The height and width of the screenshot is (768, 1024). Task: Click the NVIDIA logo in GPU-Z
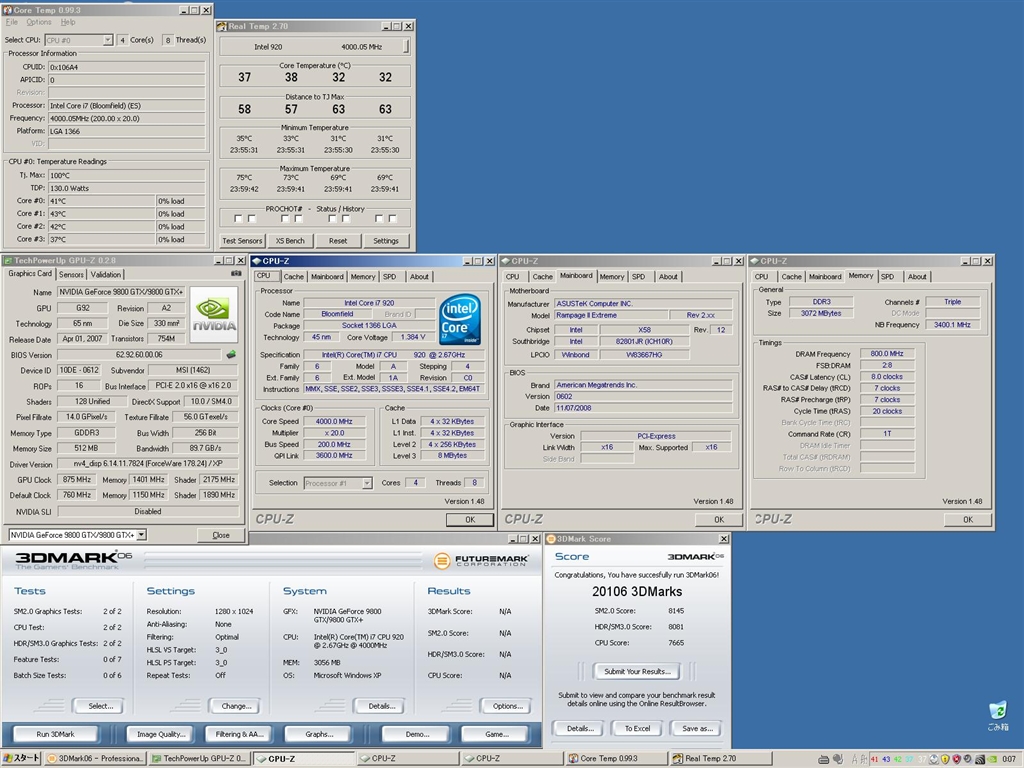(214, 314)
